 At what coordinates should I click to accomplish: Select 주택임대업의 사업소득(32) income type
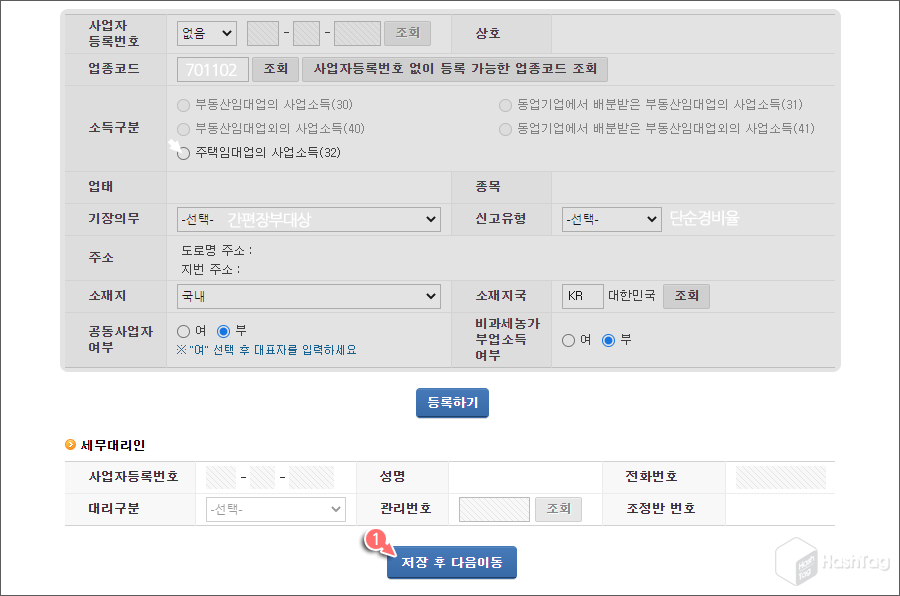(181, 152)
